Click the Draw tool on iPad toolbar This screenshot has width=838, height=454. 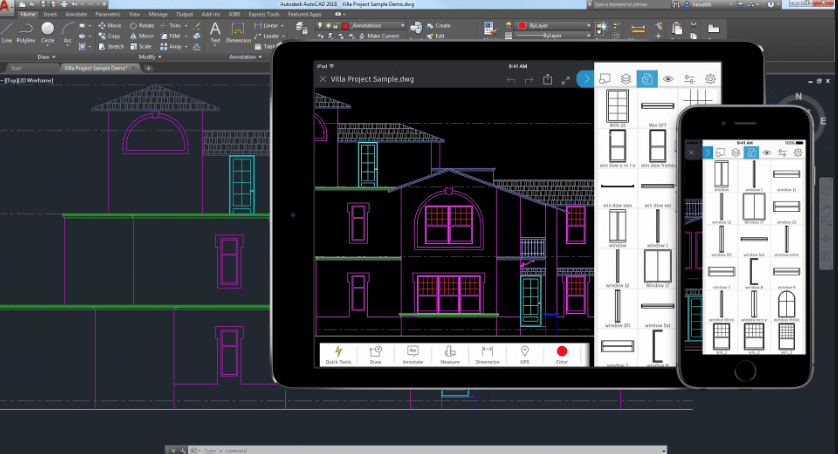pyautogui.click(x=376, y=354)
